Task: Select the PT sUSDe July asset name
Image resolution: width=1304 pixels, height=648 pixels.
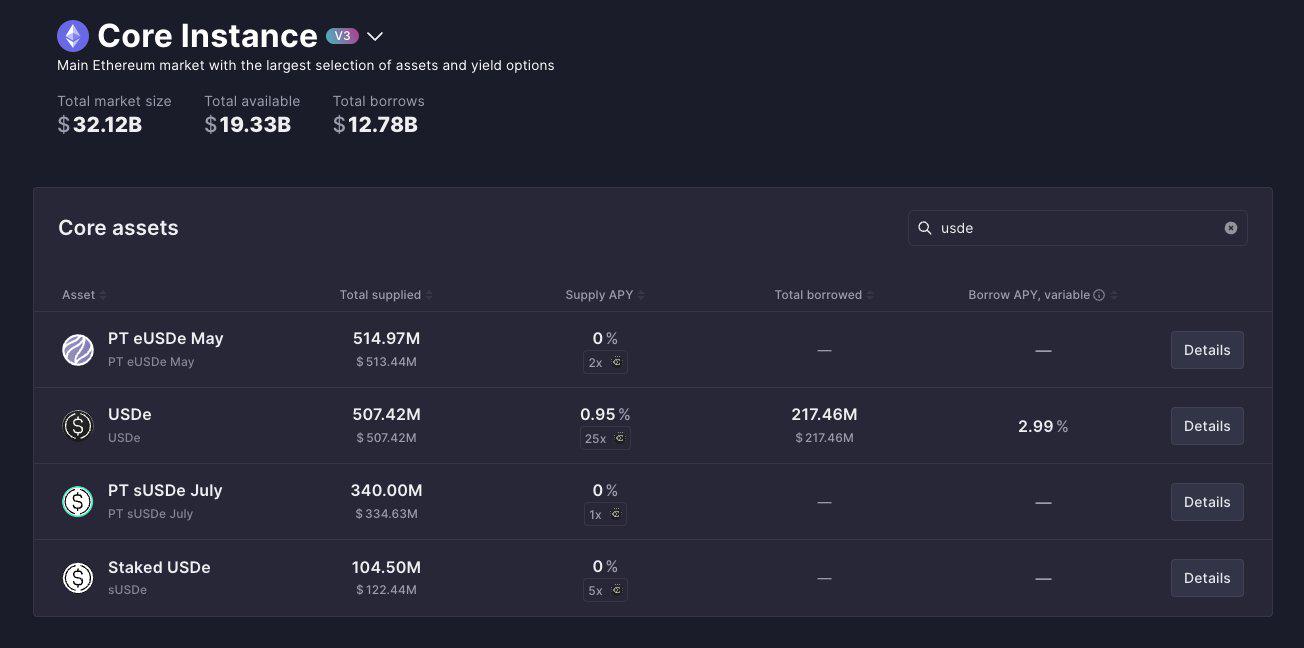Action: [165, 491]
